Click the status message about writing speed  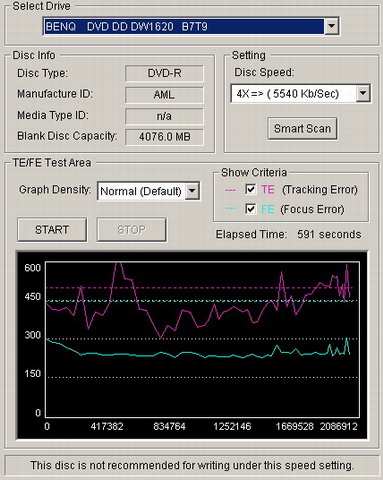192,465
